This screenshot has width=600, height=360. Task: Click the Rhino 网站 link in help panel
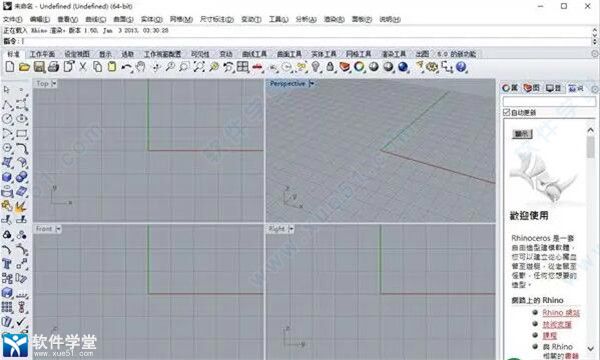(561, 313)
